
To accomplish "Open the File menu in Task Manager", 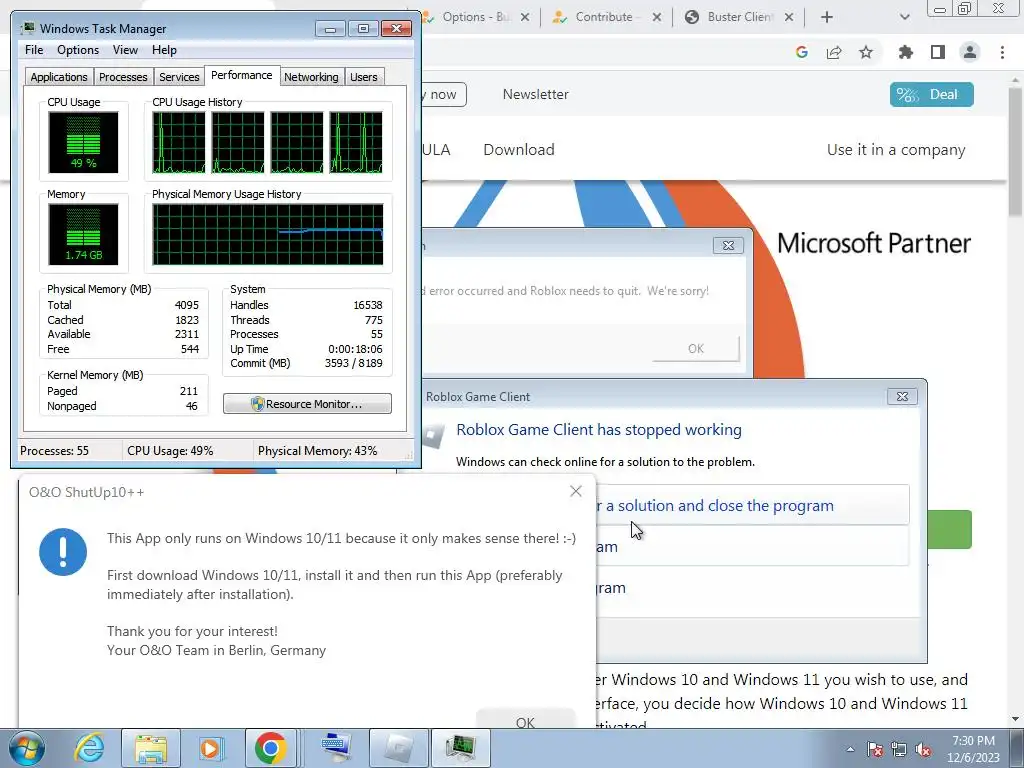I will [x=34, y=50].
